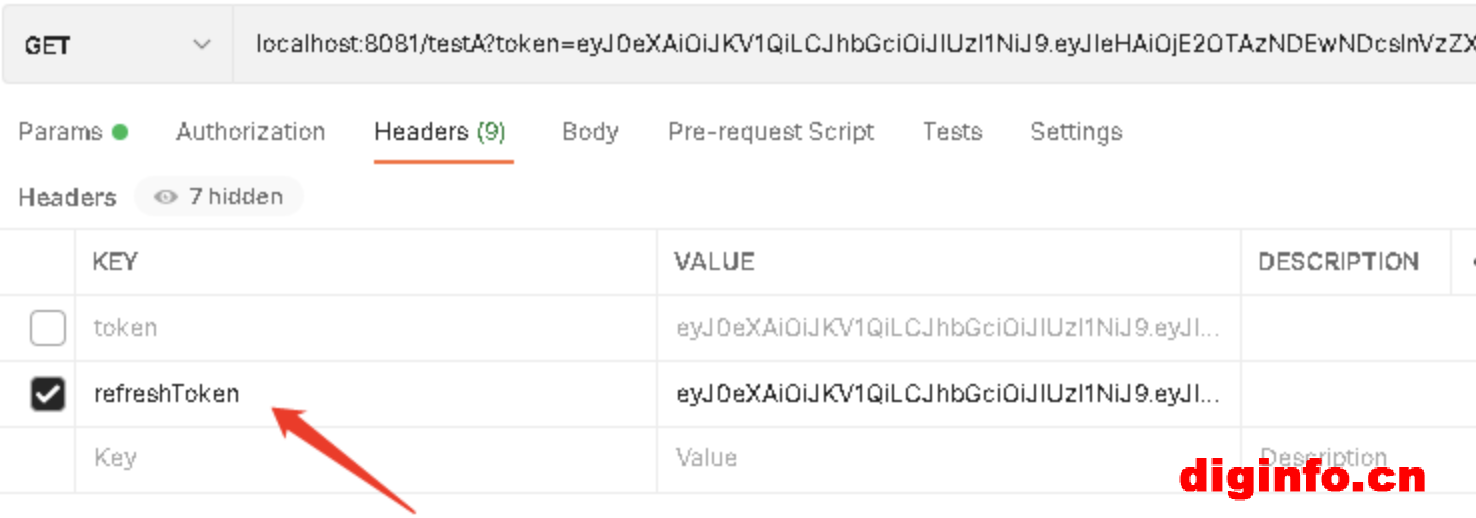Image resolution: width=1476 pixels, height=518 pixels.
Task: Select the Headers (9) tab
Action: (x=440, y=132)
